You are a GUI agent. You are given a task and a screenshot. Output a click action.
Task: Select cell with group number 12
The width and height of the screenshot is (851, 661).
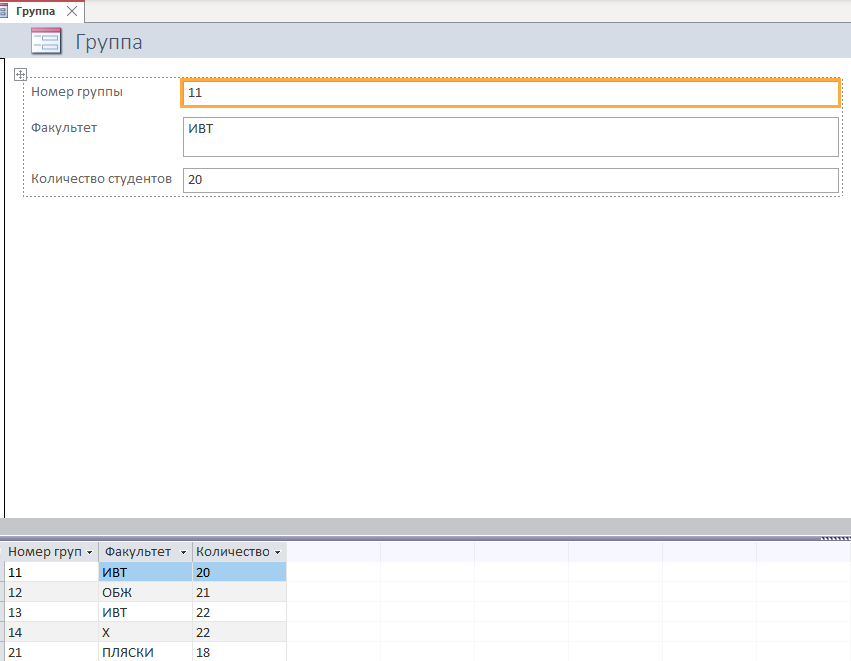[x=52, y=593]
